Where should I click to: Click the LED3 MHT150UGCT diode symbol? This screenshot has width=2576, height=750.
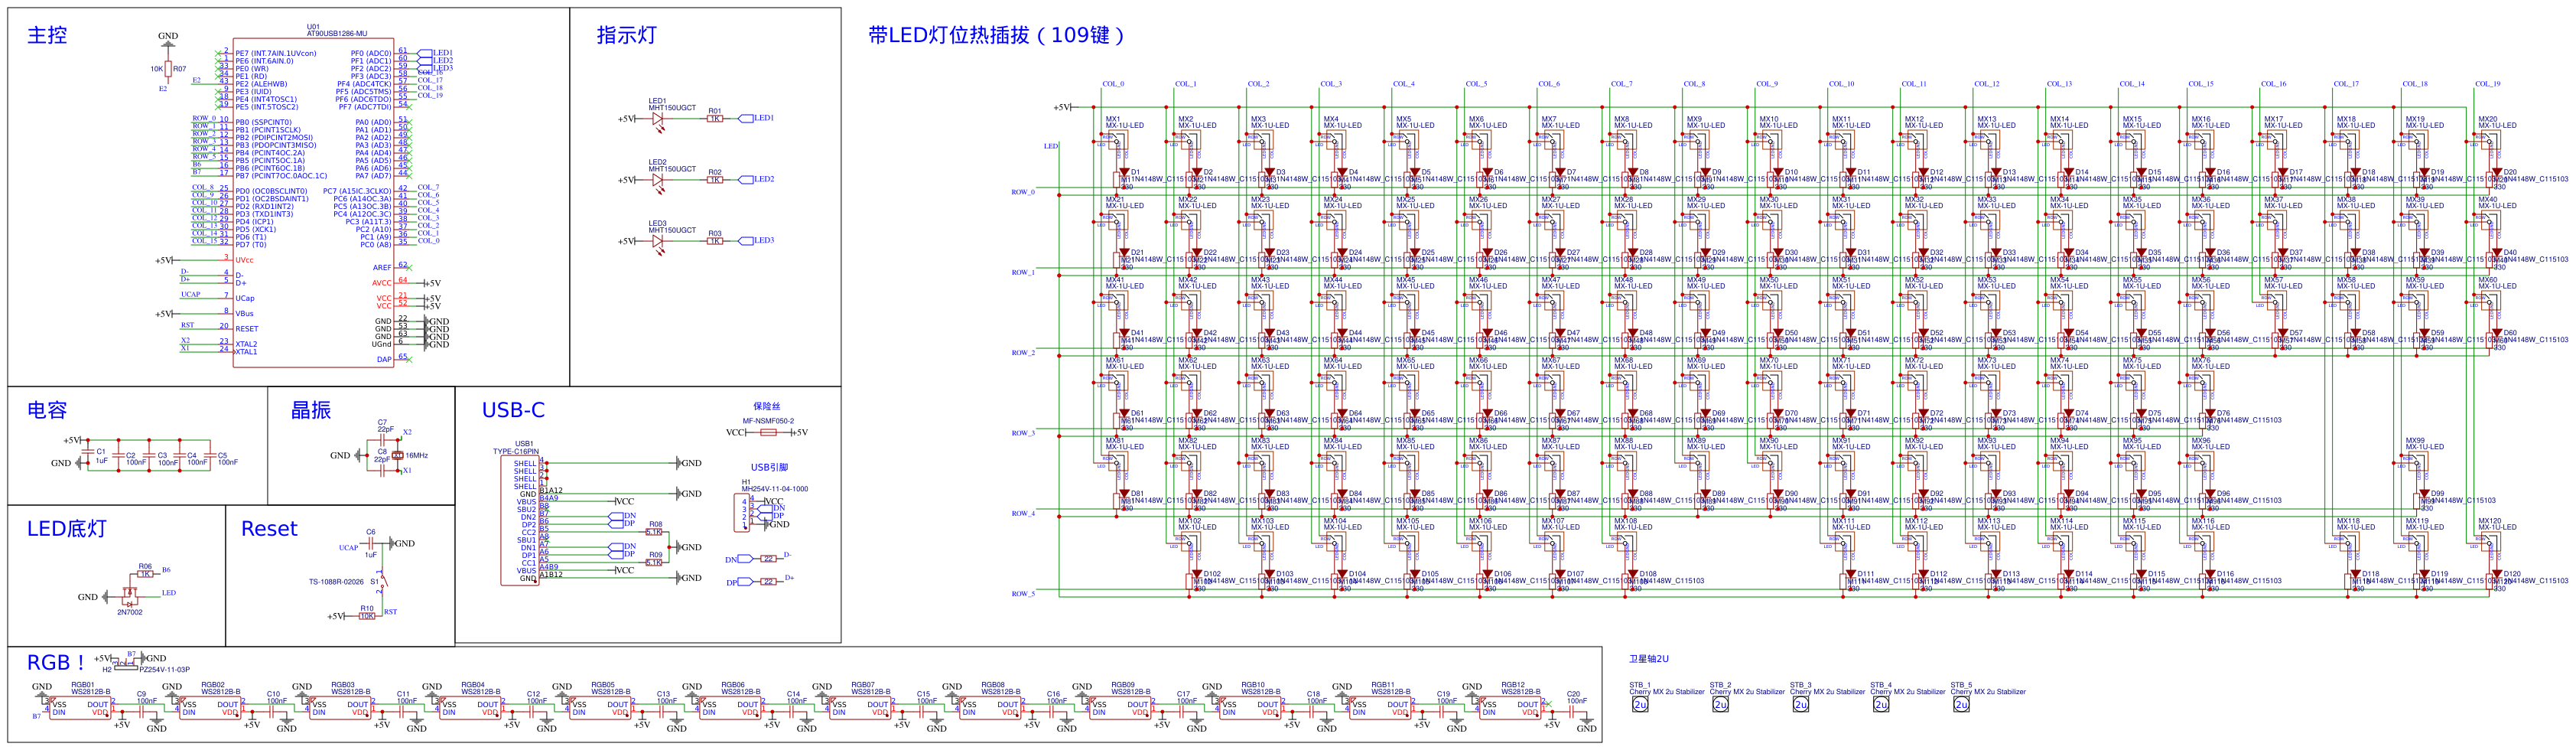(x=657, y=241)
